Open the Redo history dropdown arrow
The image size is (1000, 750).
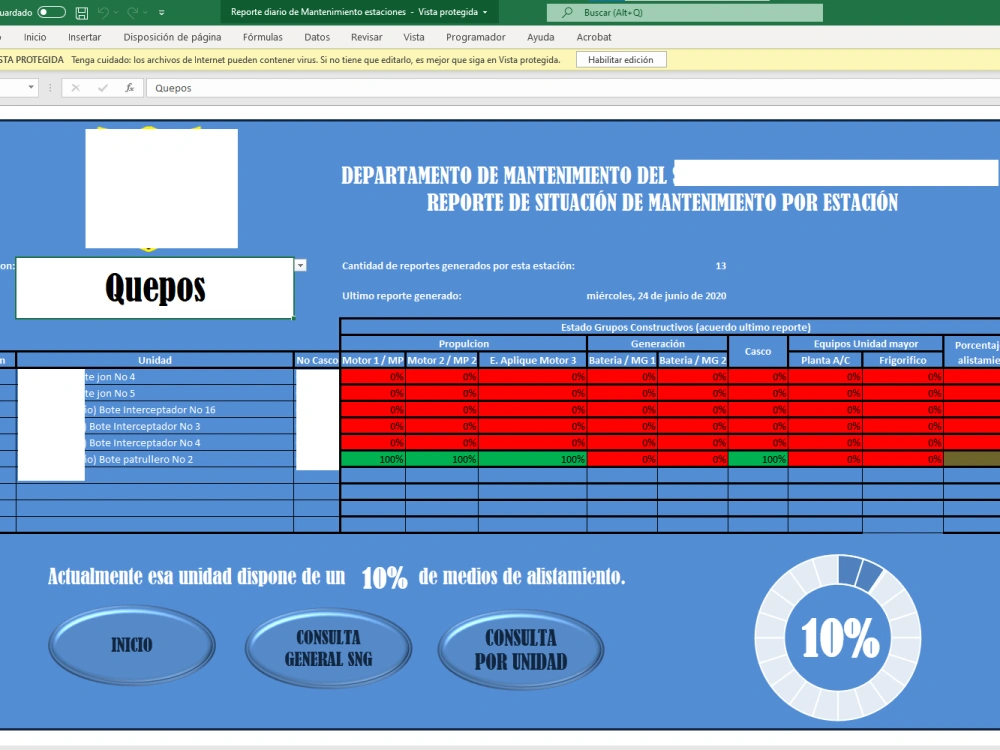coord(145,12)
